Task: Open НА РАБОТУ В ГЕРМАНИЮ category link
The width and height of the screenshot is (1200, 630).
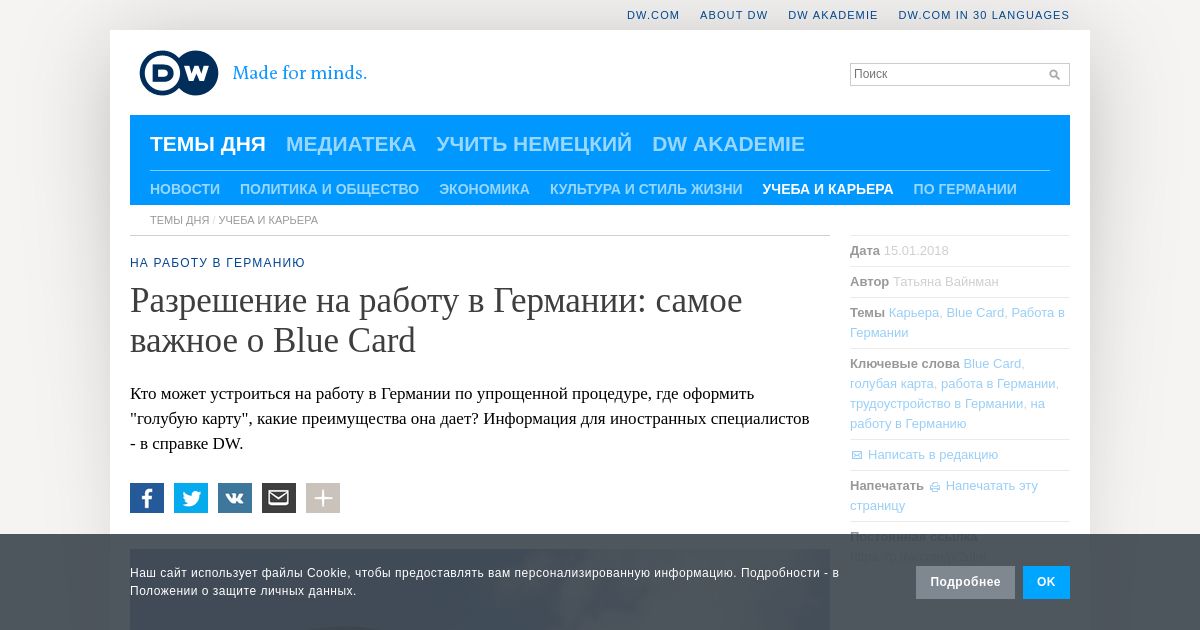Action: pyautogui.click(x=218, y=263)
